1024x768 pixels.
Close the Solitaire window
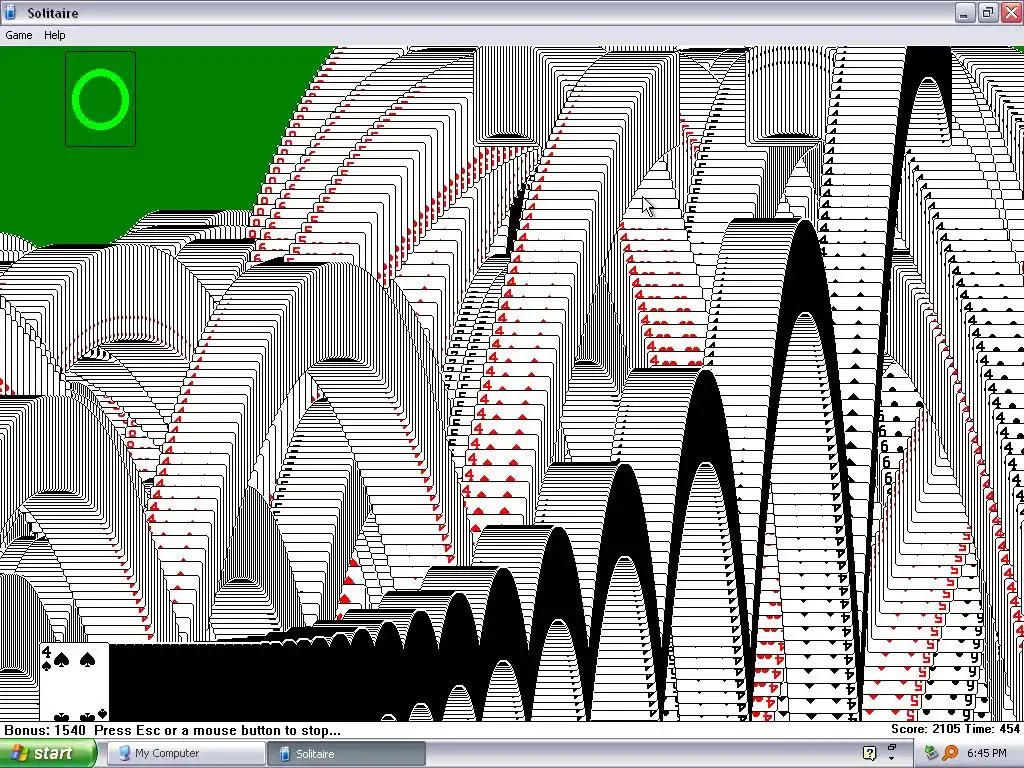[x=1010, y=12]
